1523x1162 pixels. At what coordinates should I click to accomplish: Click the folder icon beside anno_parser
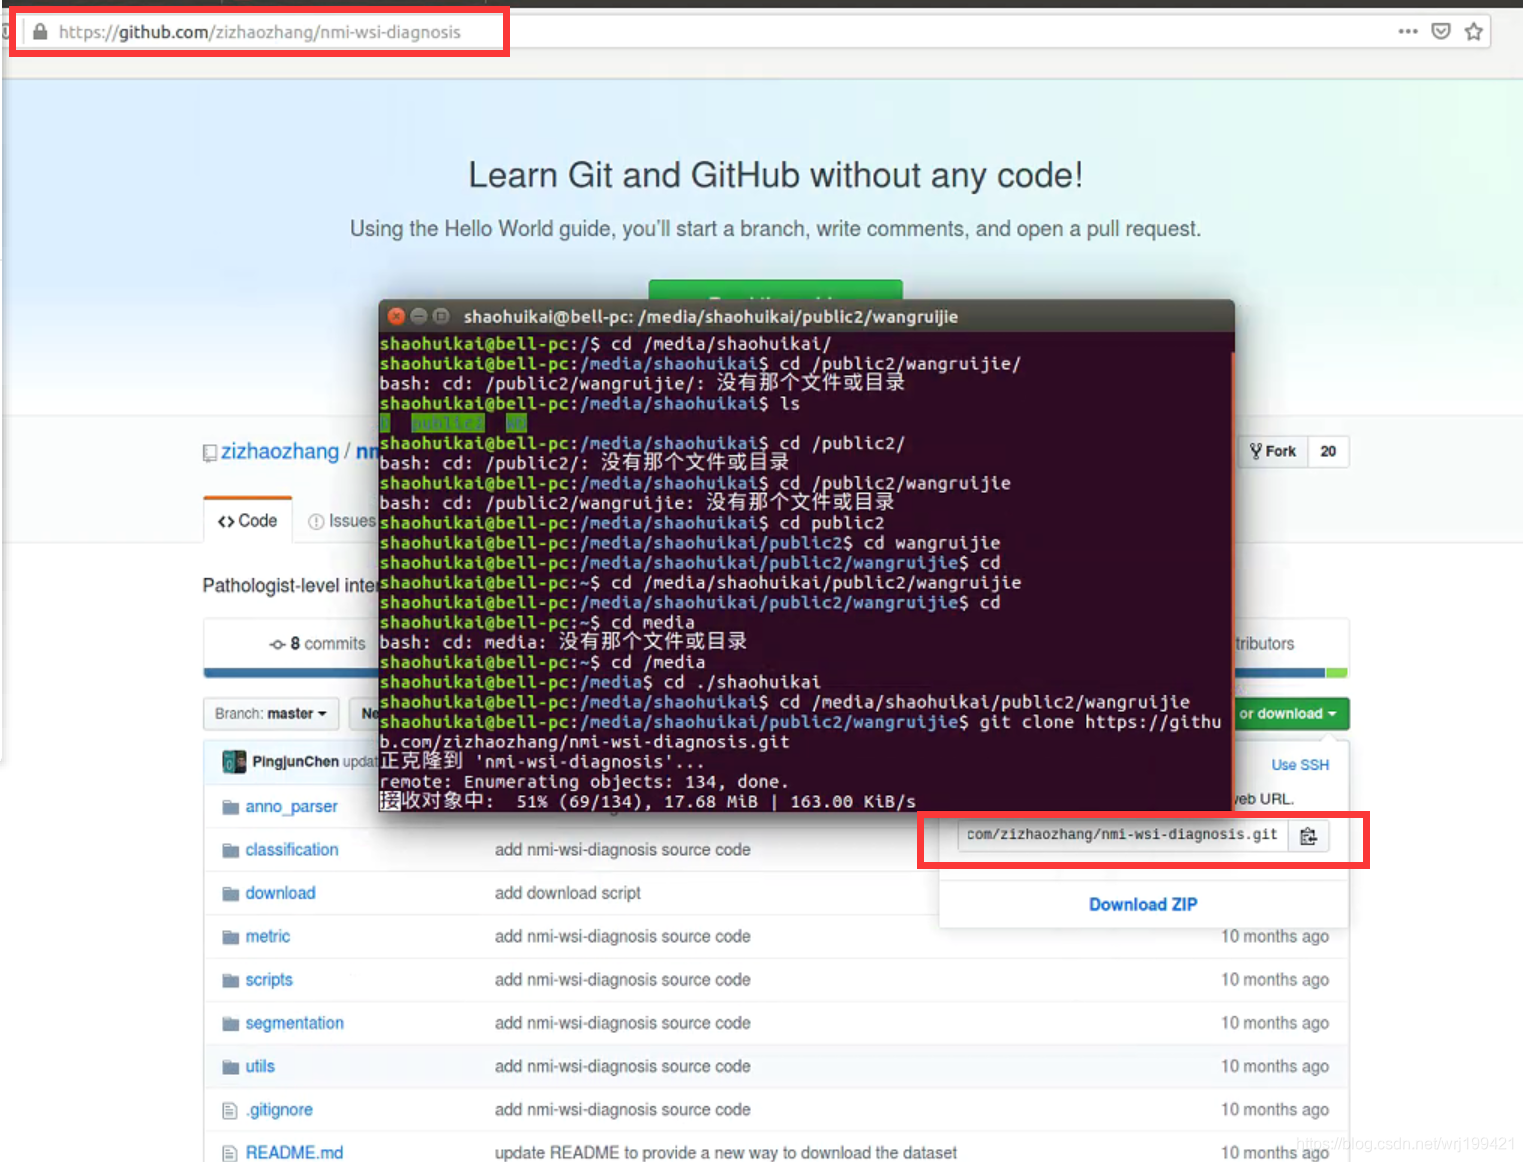230,807
